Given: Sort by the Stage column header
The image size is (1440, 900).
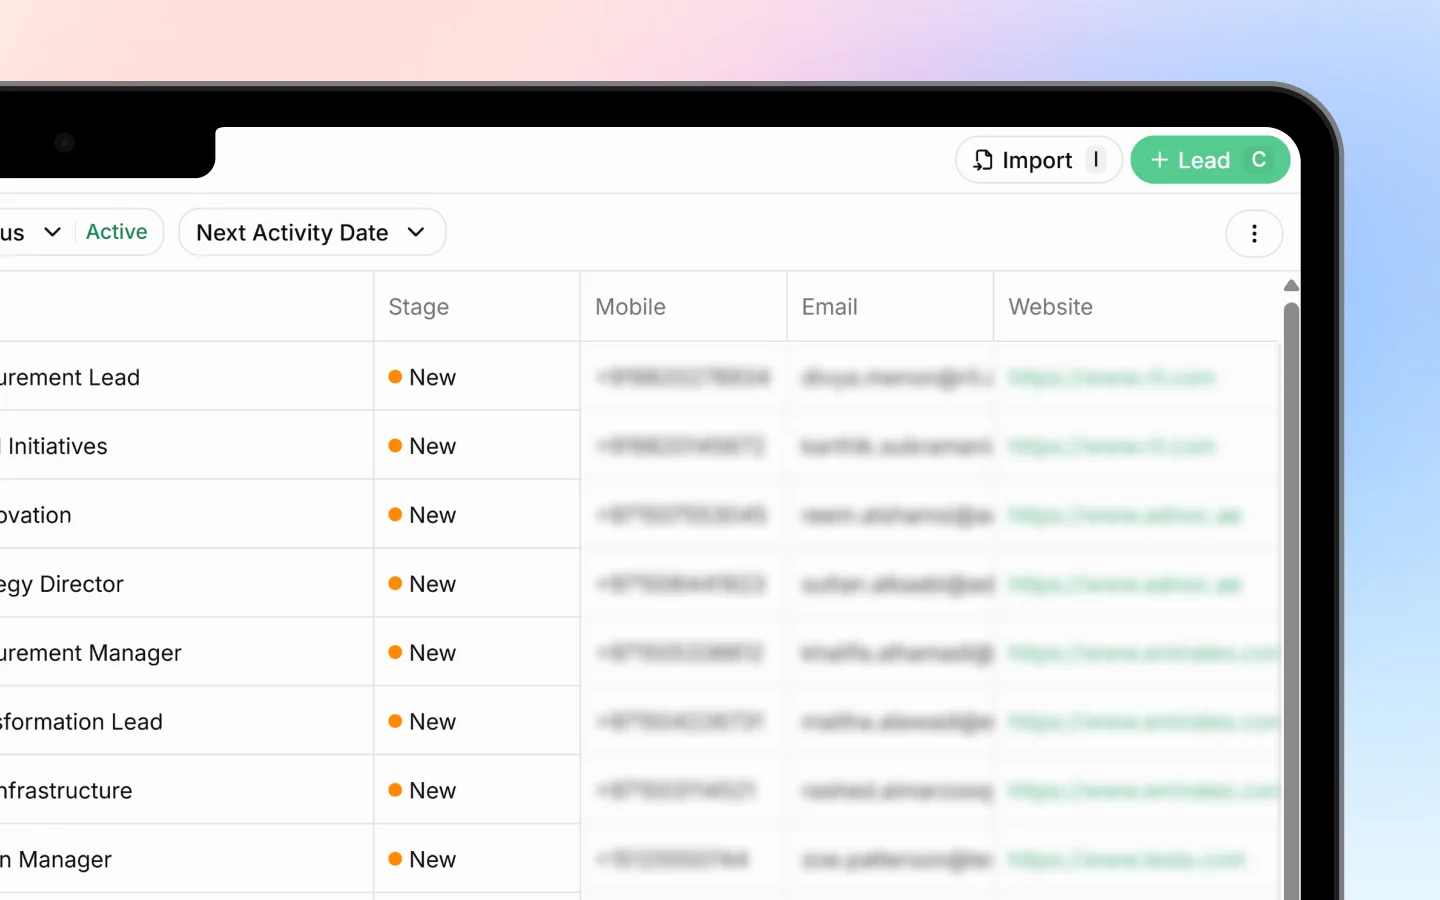Looking at the screenshot, I should (418, 307).
